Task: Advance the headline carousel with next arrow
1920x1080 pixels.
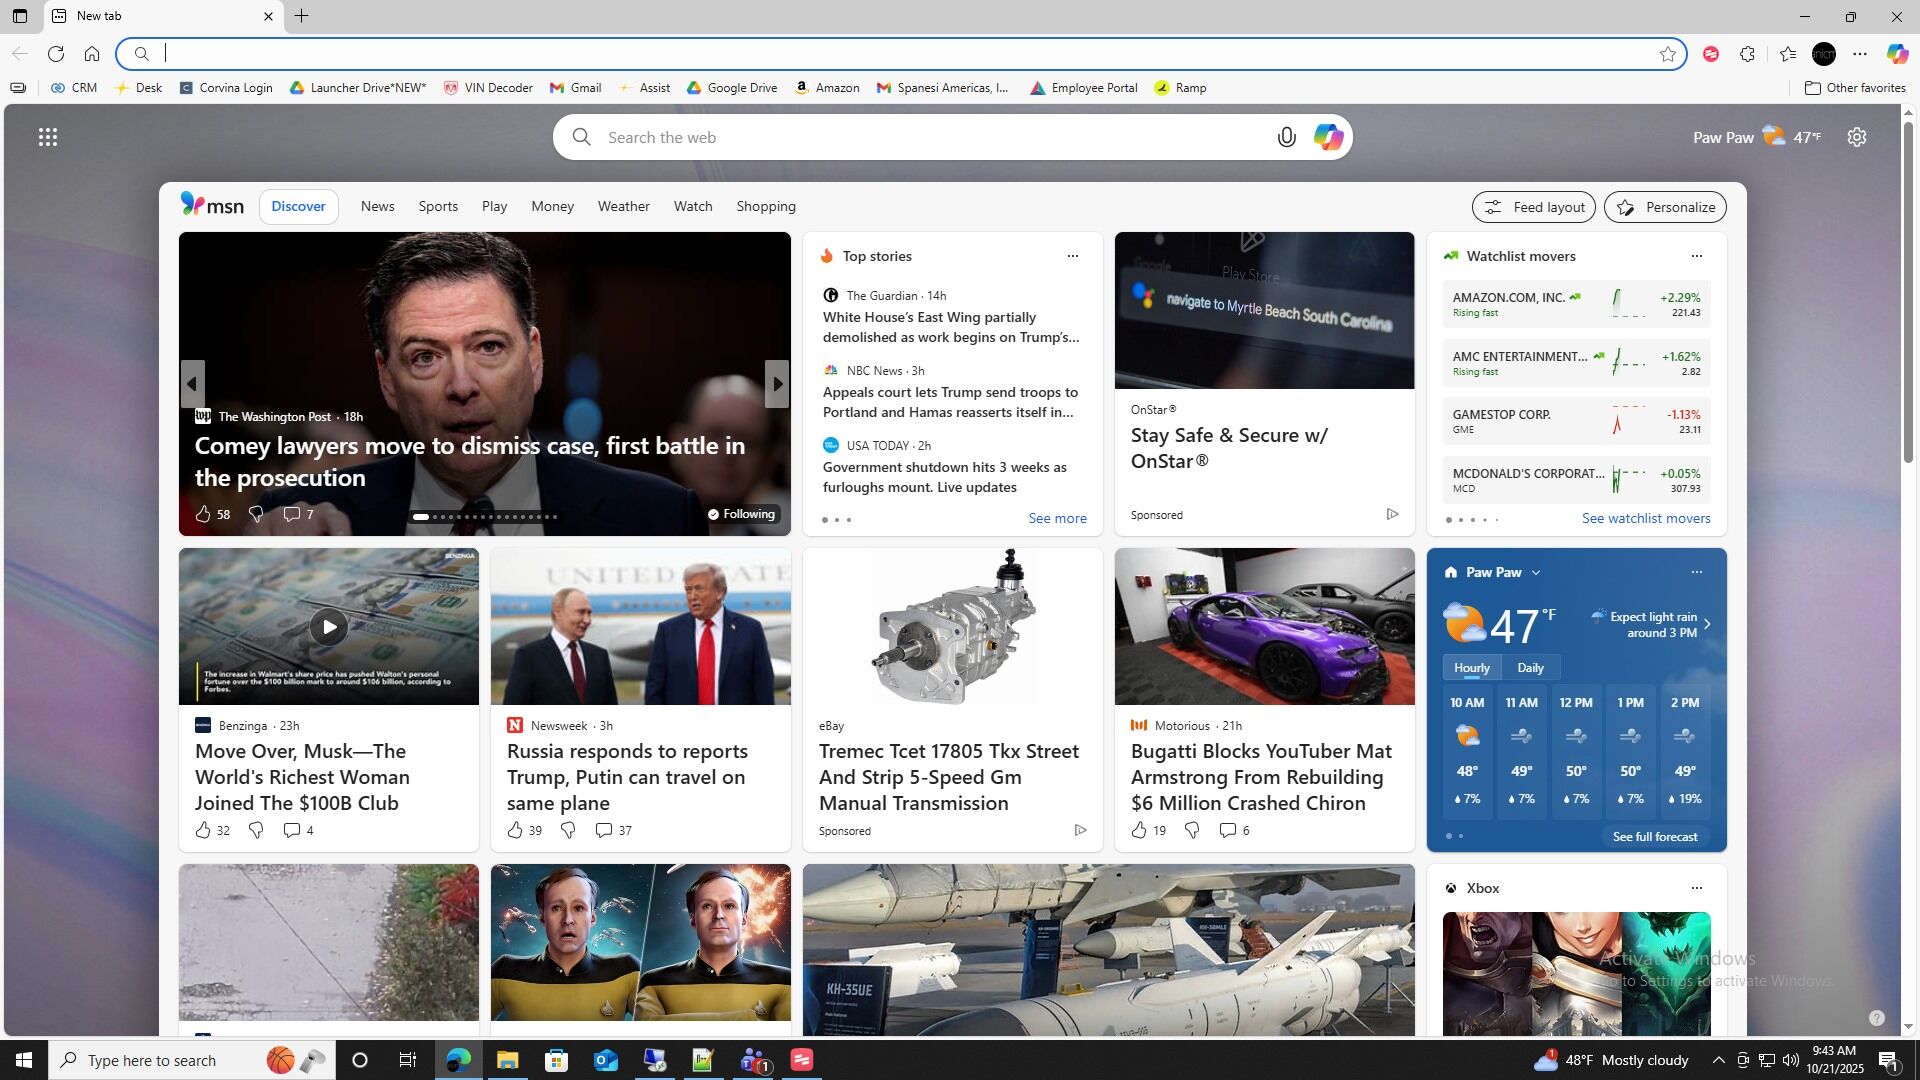Action: click(x=777, y=384)
